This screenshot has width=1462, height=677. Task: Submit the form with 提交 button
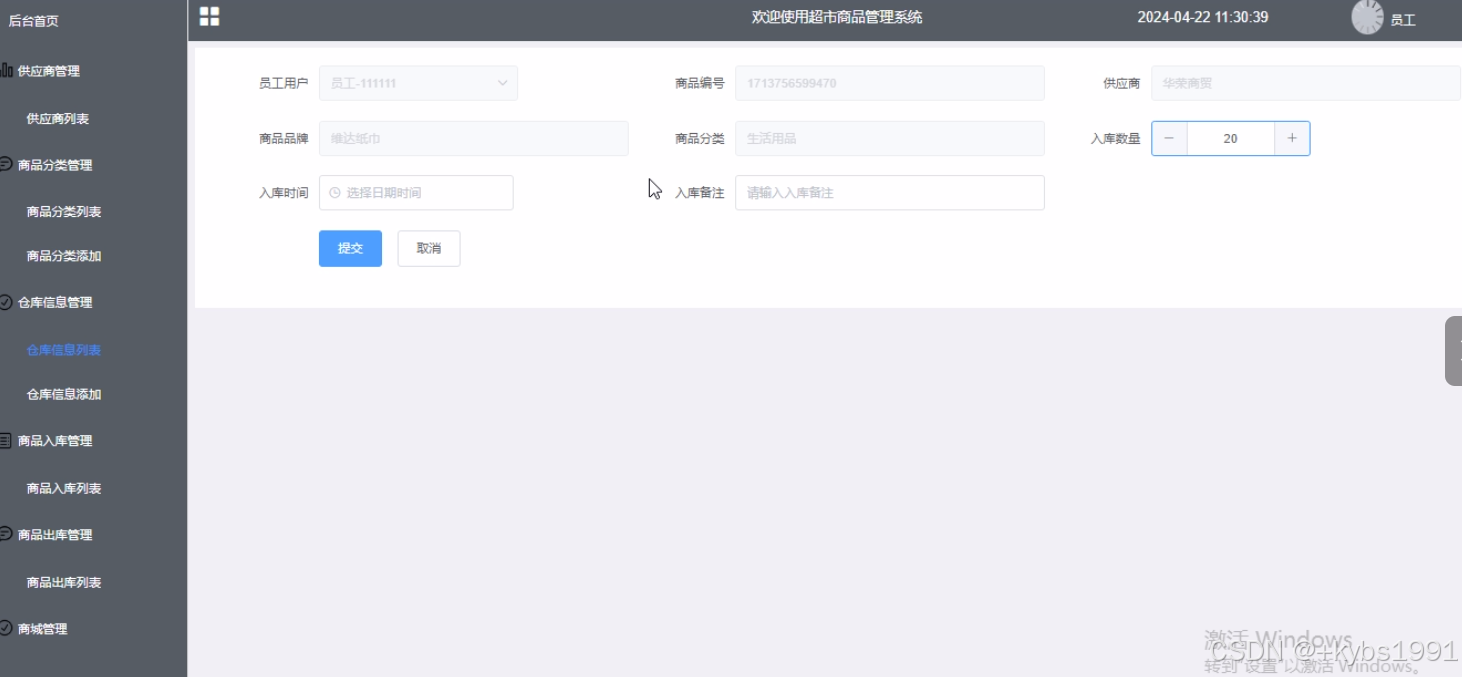click(x=350, y=248)
